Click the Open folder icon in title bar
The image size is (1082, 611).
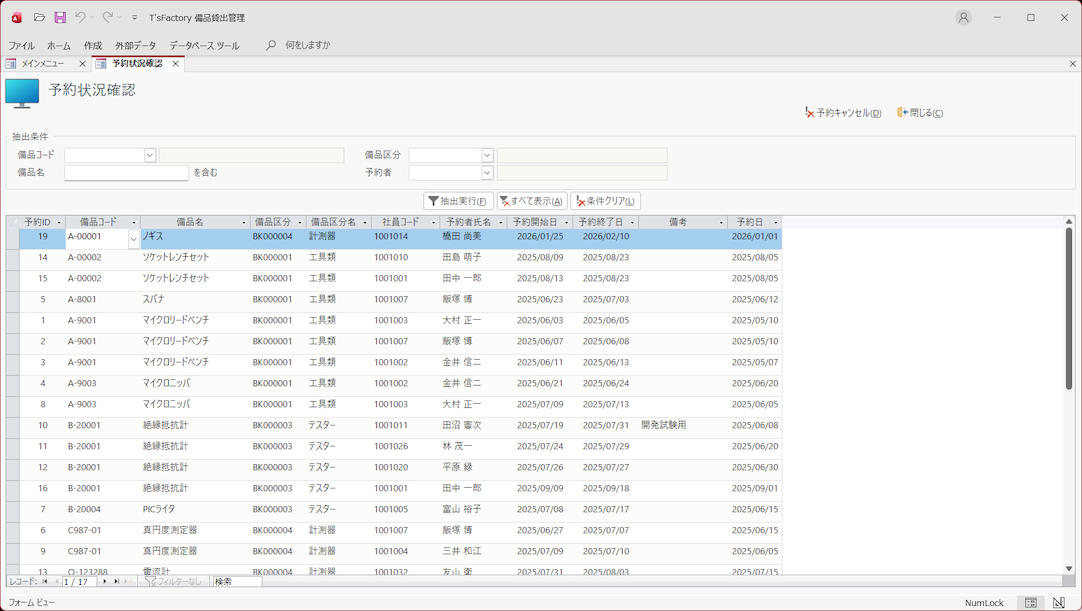pyautogui.click(x=39, y=17)
